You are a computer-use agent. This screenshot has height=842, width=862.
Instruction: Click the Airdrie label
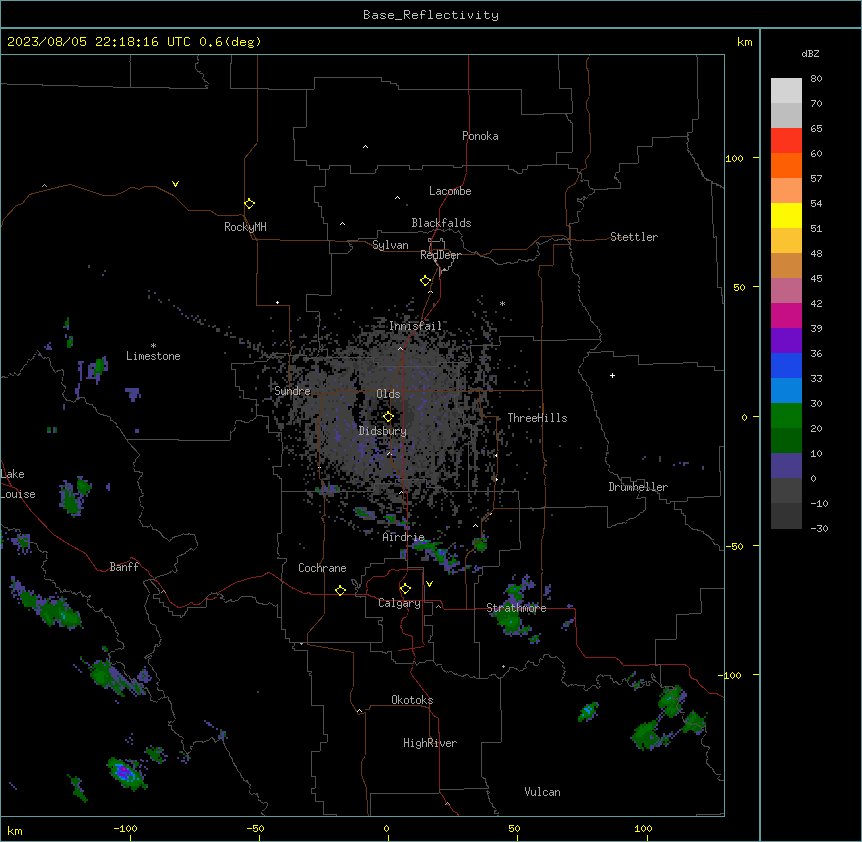tap(404, 537)
